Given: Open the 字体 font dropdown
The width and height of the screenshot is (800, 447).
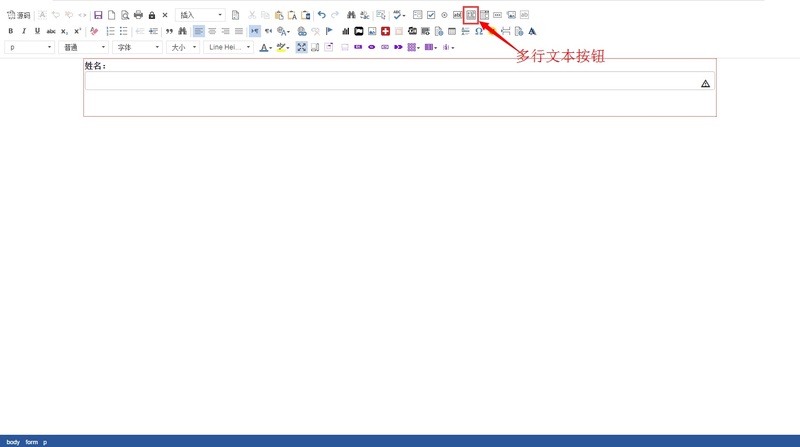Looking at the screenshot, I should [137, 47].
